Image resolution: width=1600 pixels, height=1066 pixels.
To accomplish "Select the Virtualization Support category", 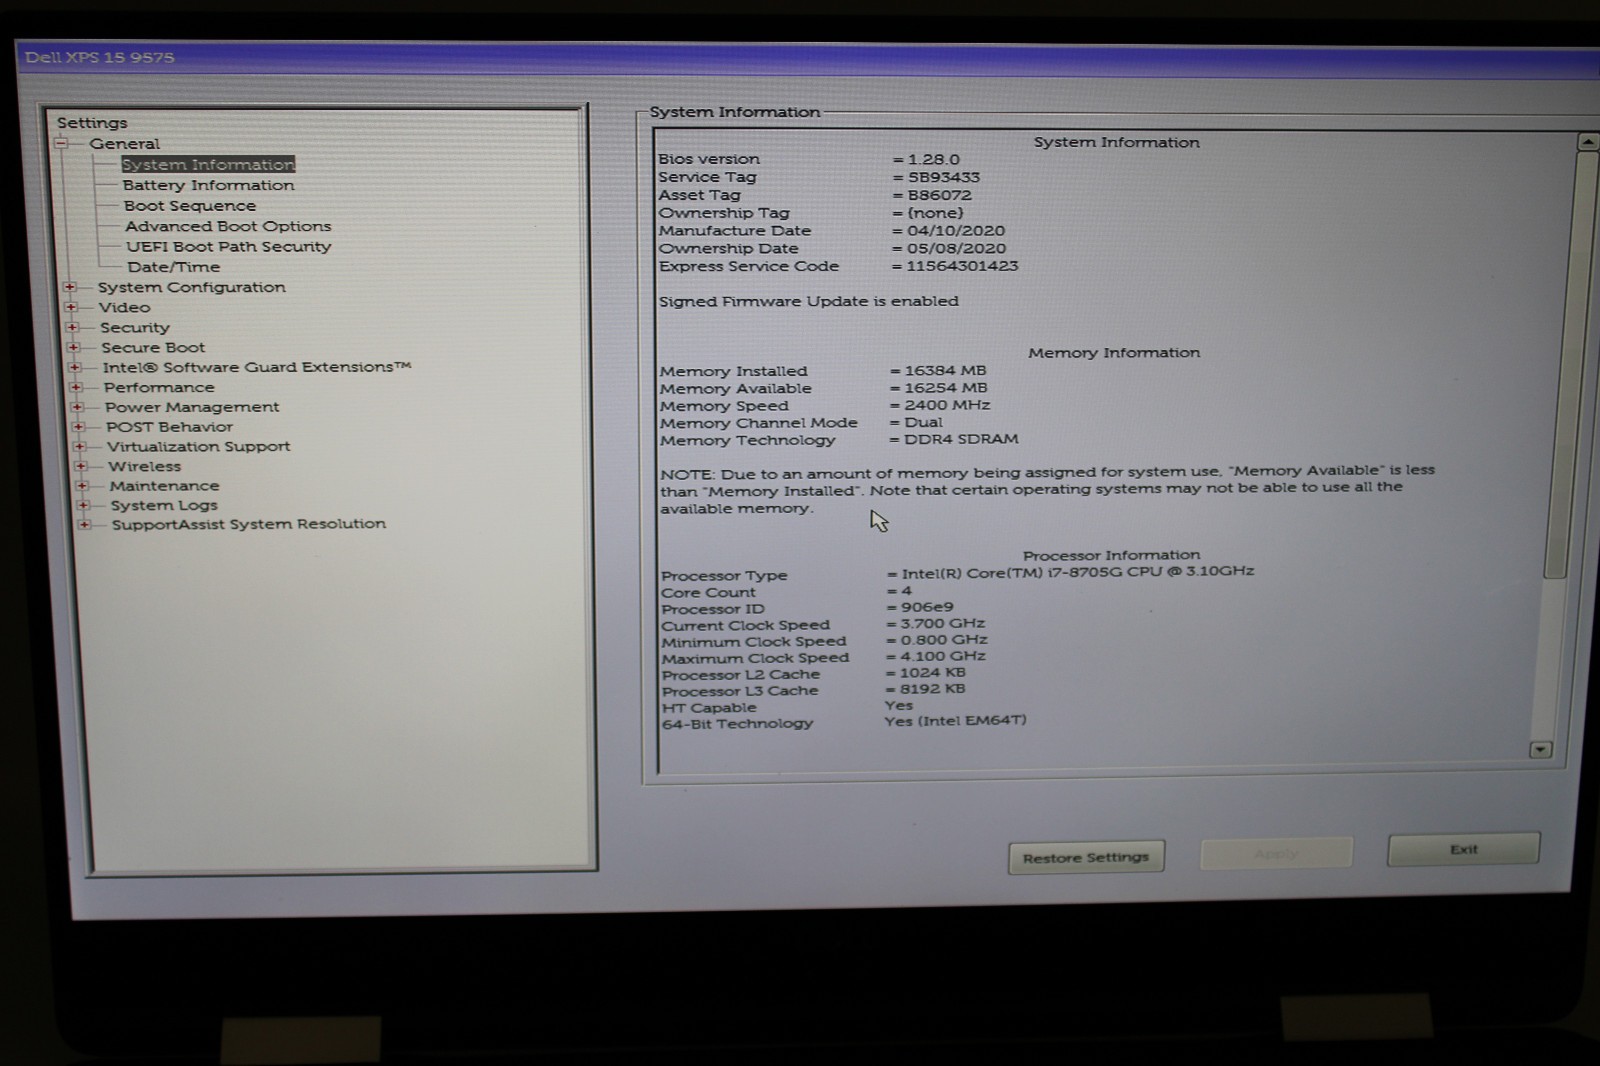I will point(199,446).
